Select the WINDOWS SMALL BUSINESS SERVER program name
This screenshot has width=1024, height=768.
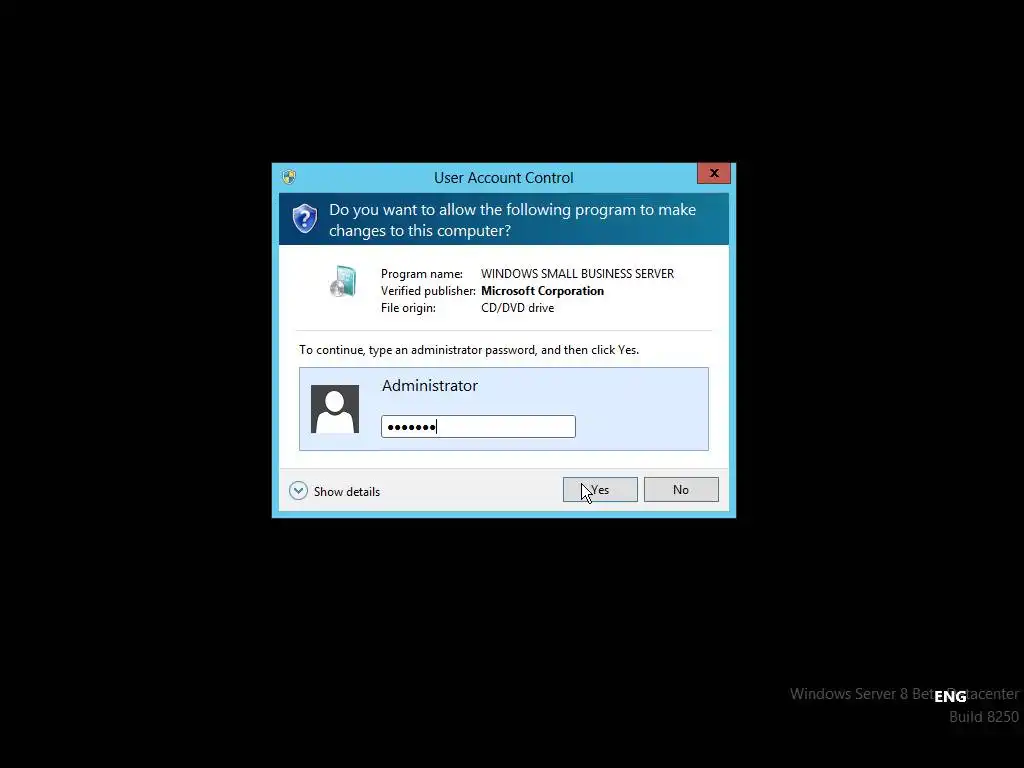click(577, 274)
